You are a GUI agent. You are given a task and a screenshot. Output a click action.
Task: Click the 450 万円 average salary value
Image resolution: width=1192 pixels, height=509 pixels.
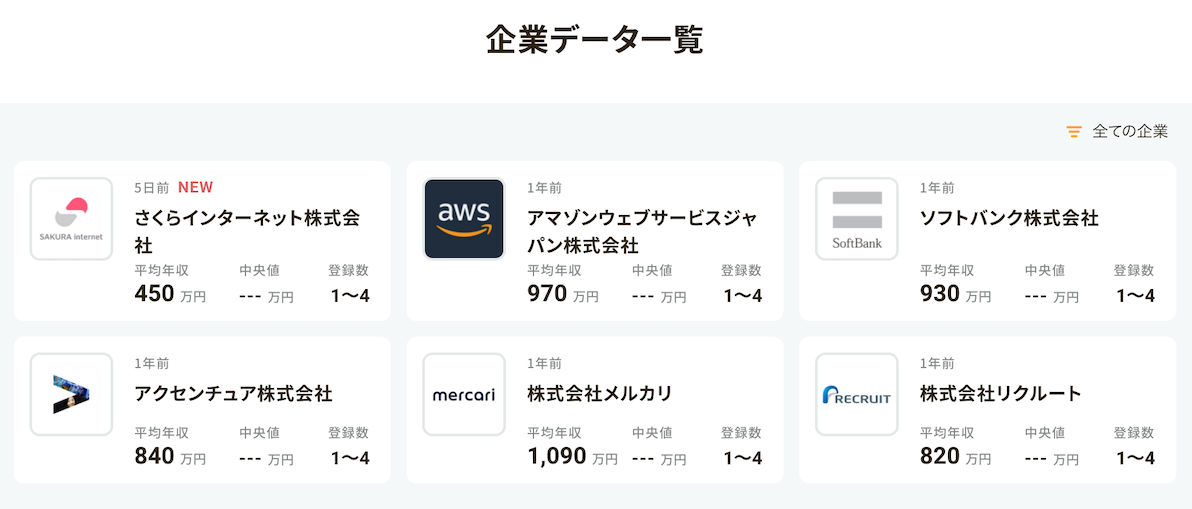pyautogui.click(x=169, y=294)
